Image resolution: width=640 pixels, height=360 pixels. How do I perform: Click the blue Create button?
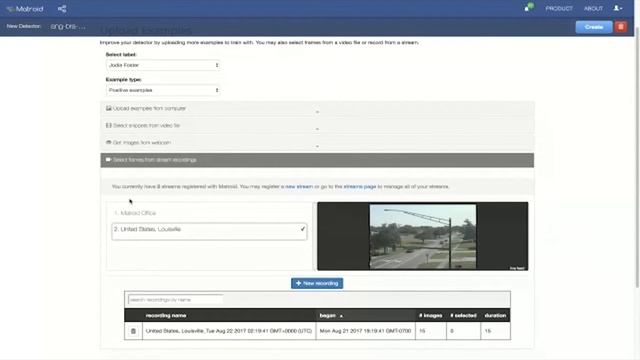click(594, 27)
